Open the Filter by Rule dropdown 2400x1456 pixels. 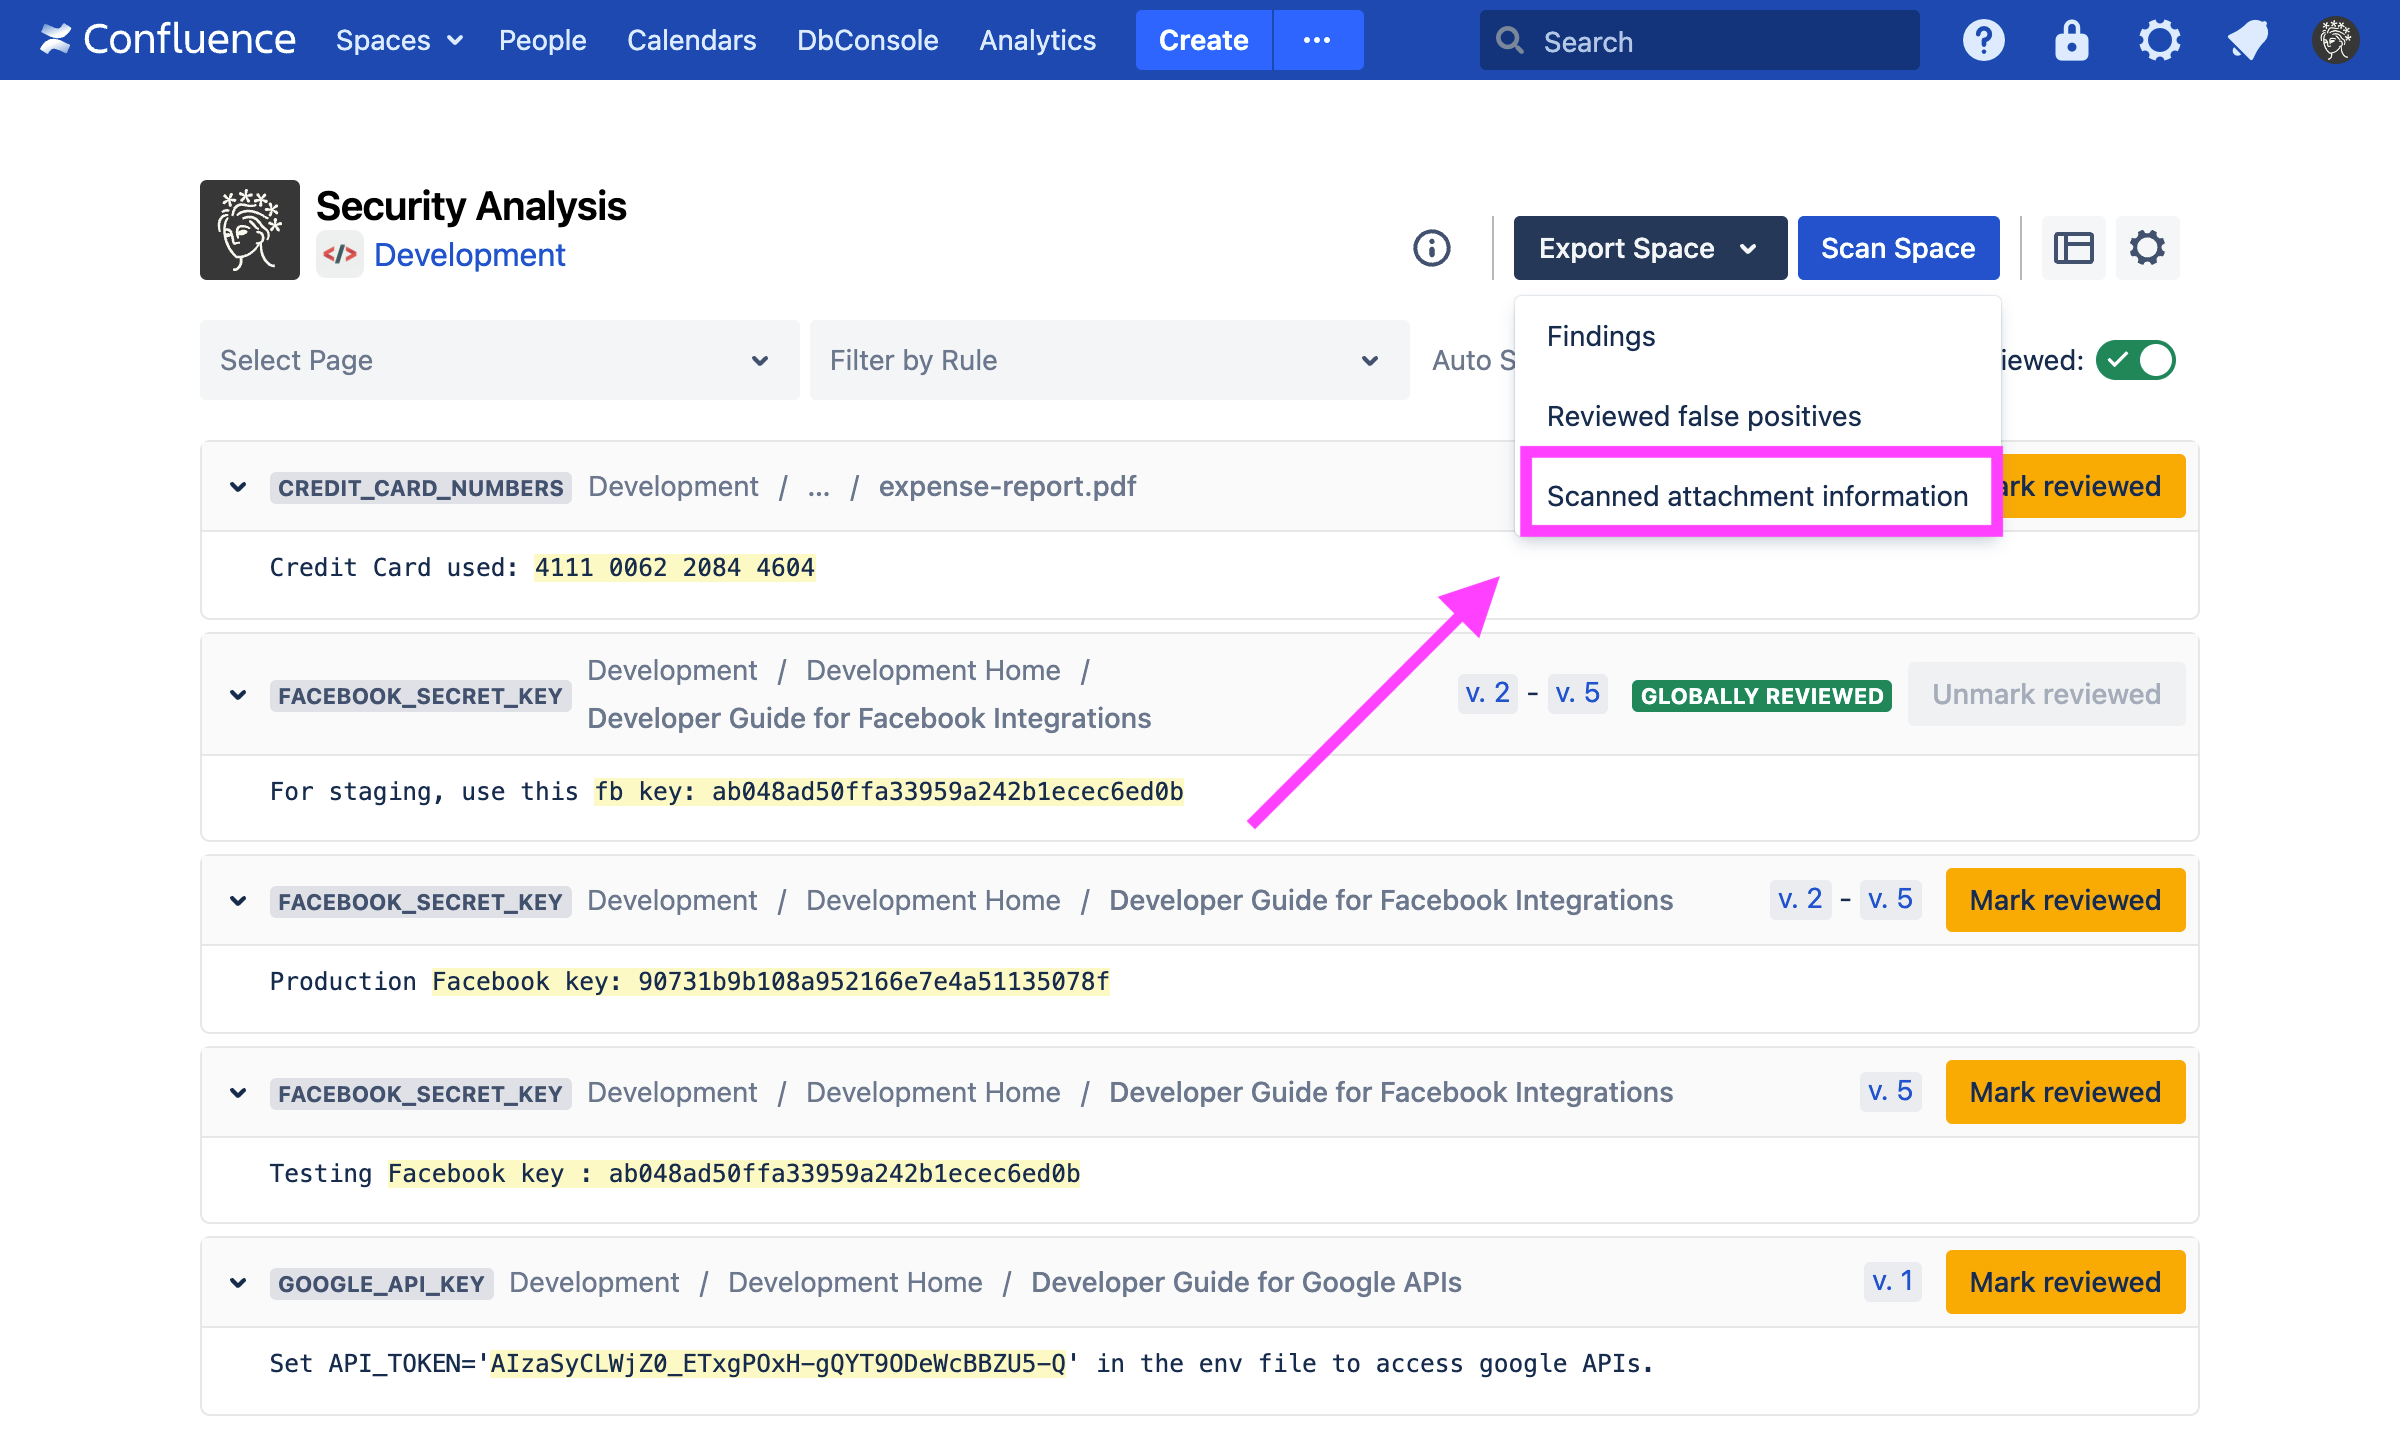pos(1109,360)
